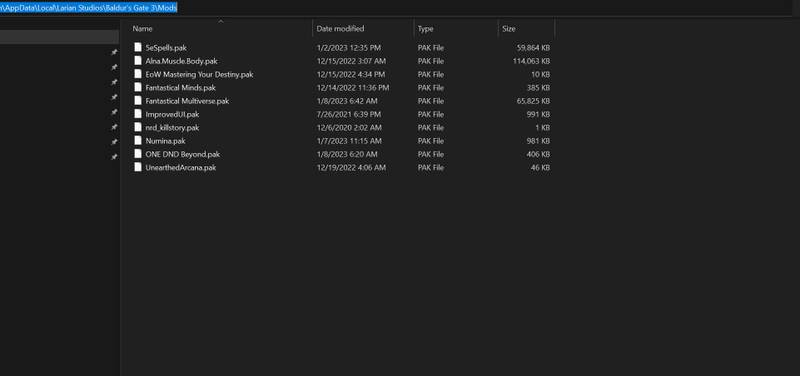
Task: Click the file icon beside Fantastical Multiverse.pak
Action: pyautogui.click(x=138, y=101)
